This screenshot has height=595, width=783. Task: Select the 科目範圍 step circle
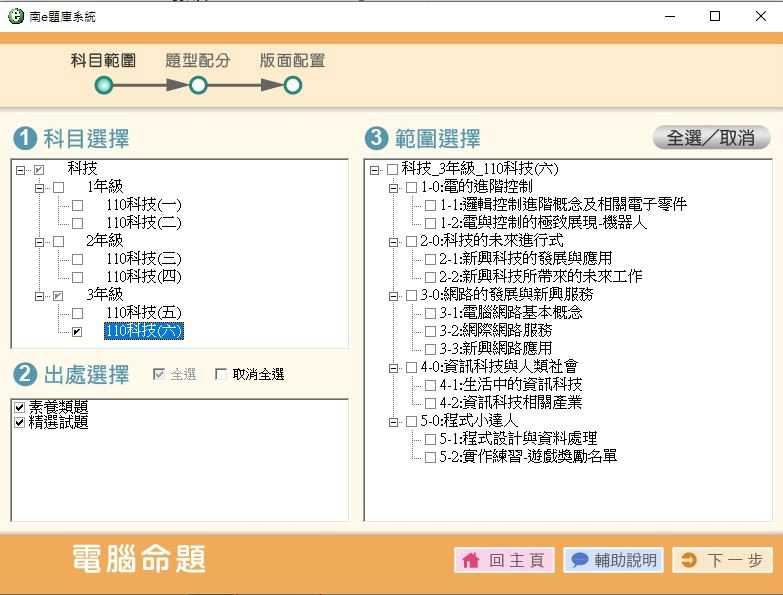click(x=103, y=85)
